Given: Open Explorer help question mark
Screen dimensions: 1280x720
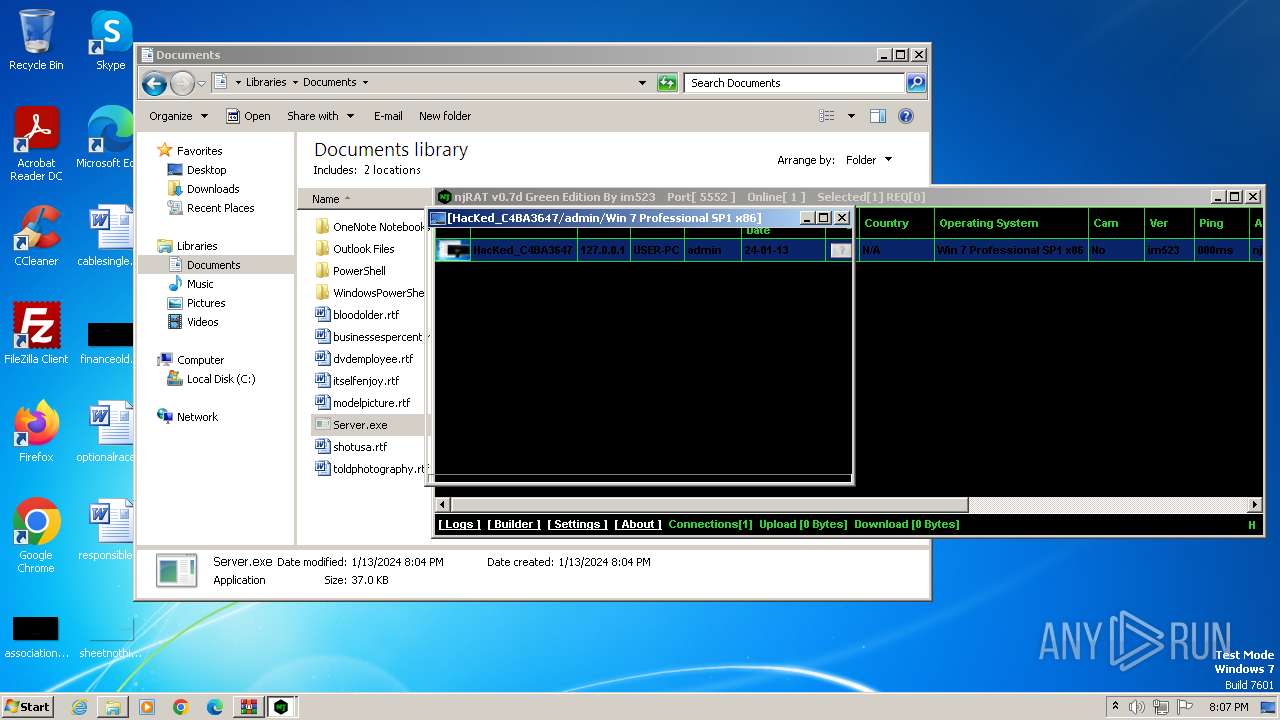Looking at the screenshot, I should pos(906,116).
